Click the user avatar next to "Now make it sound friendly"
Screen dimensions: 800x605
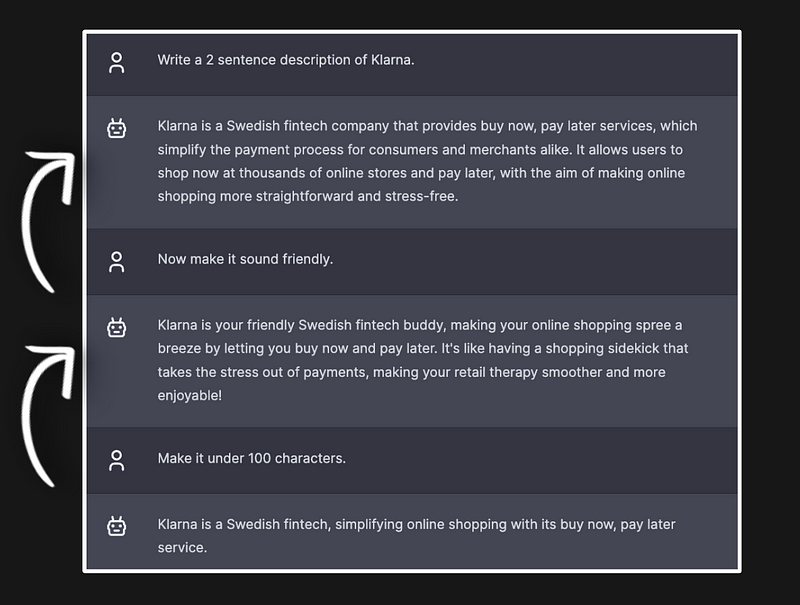(117, 262)
